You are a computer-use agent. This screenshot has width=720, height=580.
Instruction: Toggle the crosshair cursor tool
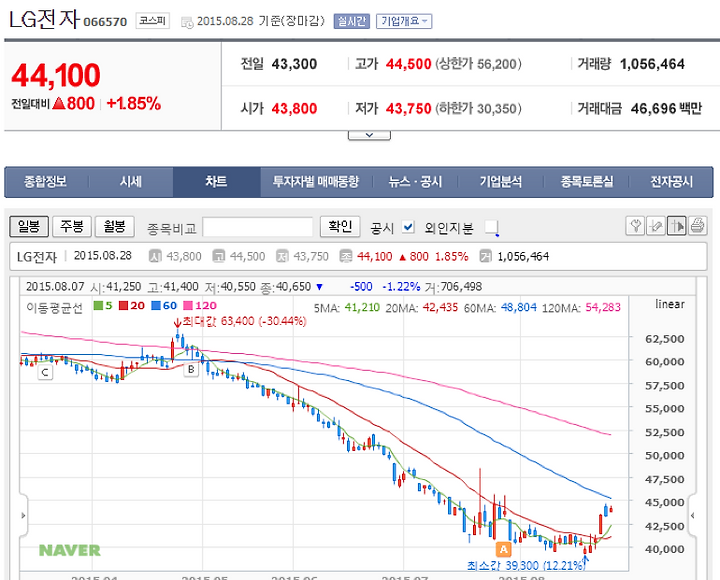tap(676, 226)
